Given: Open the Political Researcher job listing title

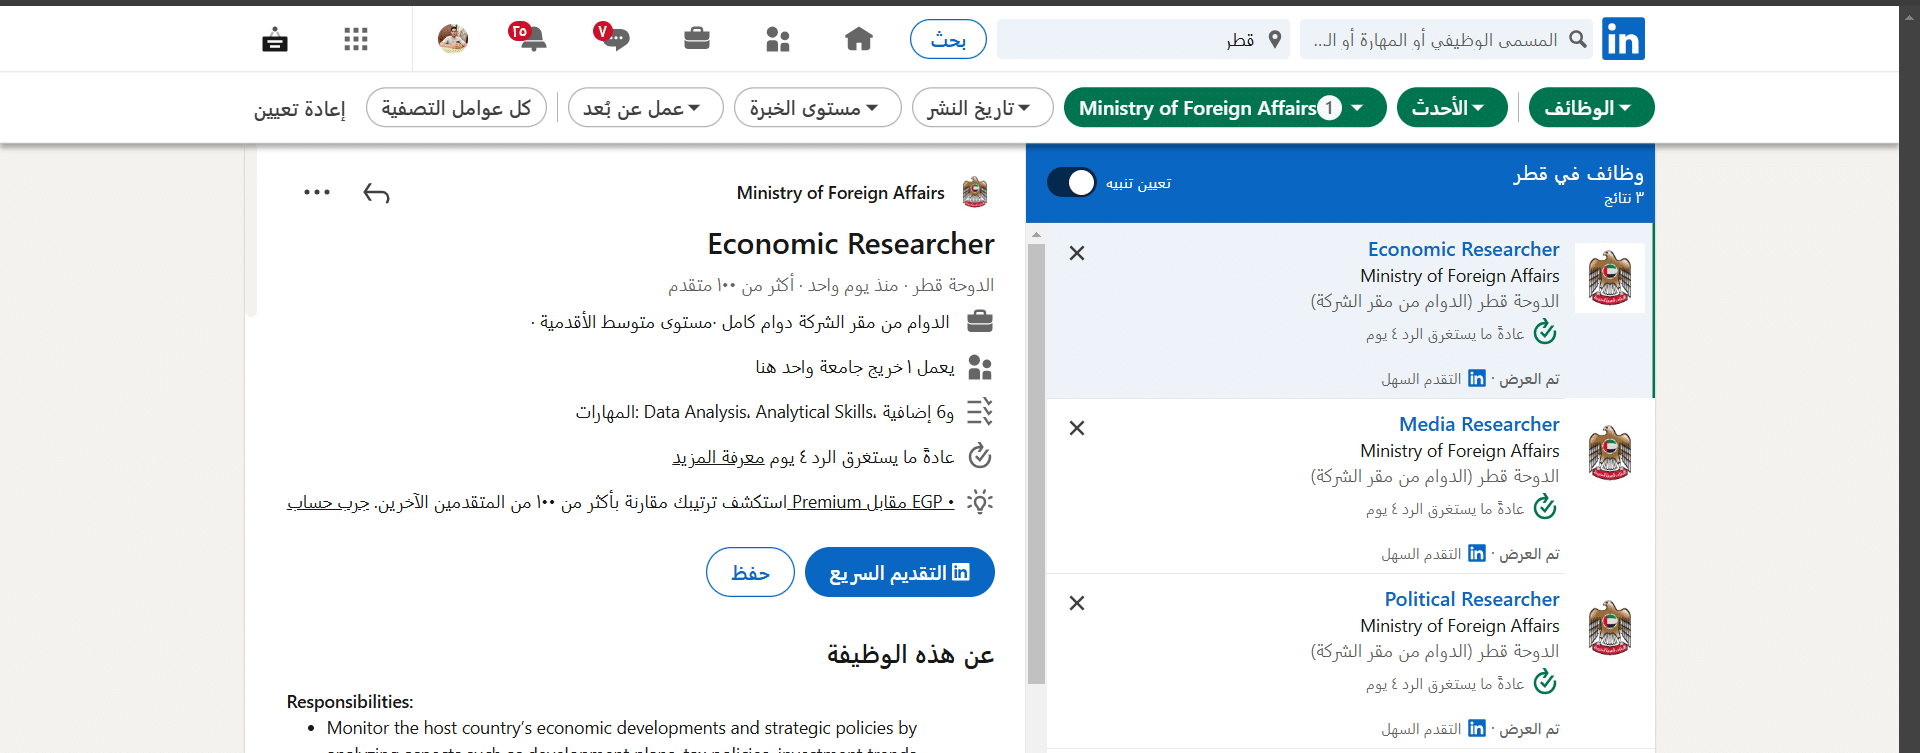Looking at the screenshot, I should click(x=1472, y=599).
